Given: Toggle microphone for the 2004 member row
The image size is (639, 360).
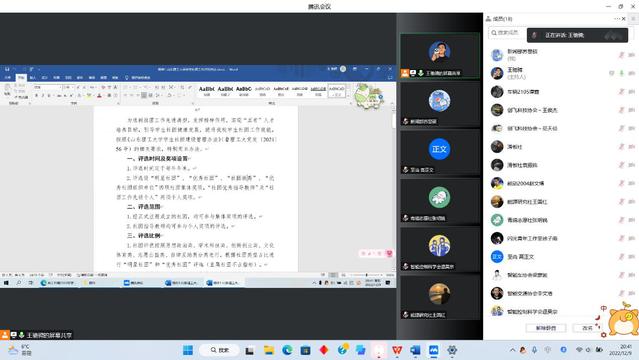Looking at the screenshot, I should pyautogui.click(x=621, y=183).
